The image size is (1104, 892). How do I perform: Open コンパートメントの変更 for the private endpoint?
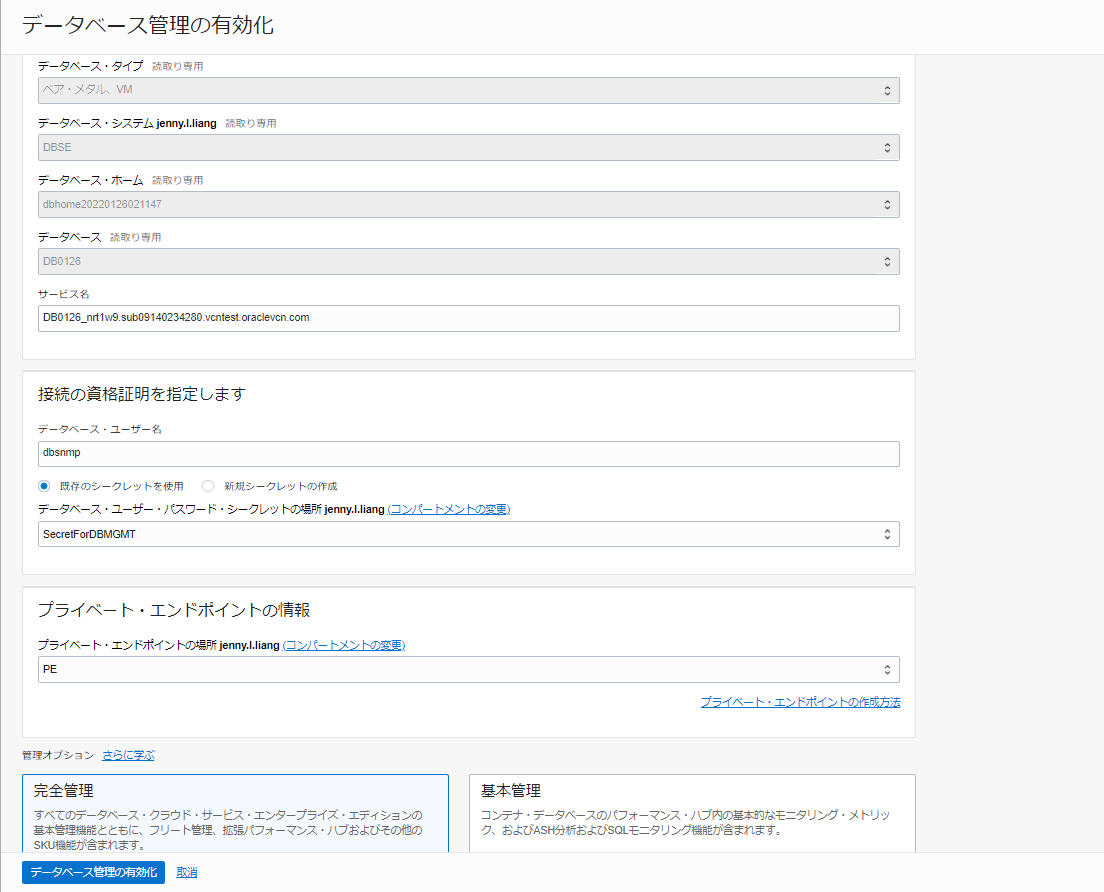(x=346, y=645)
